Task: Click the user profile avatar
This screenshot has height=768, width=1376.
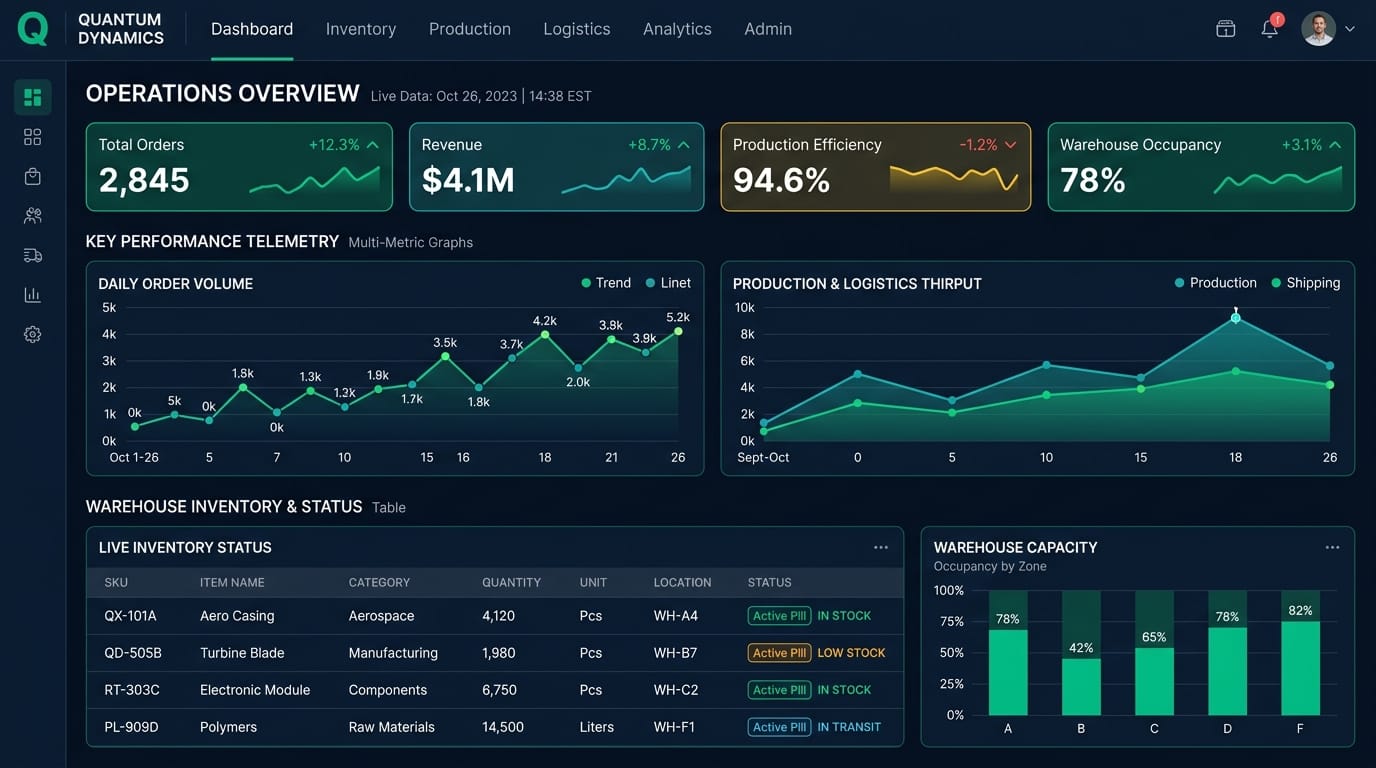Action: tap(1318, 29)
